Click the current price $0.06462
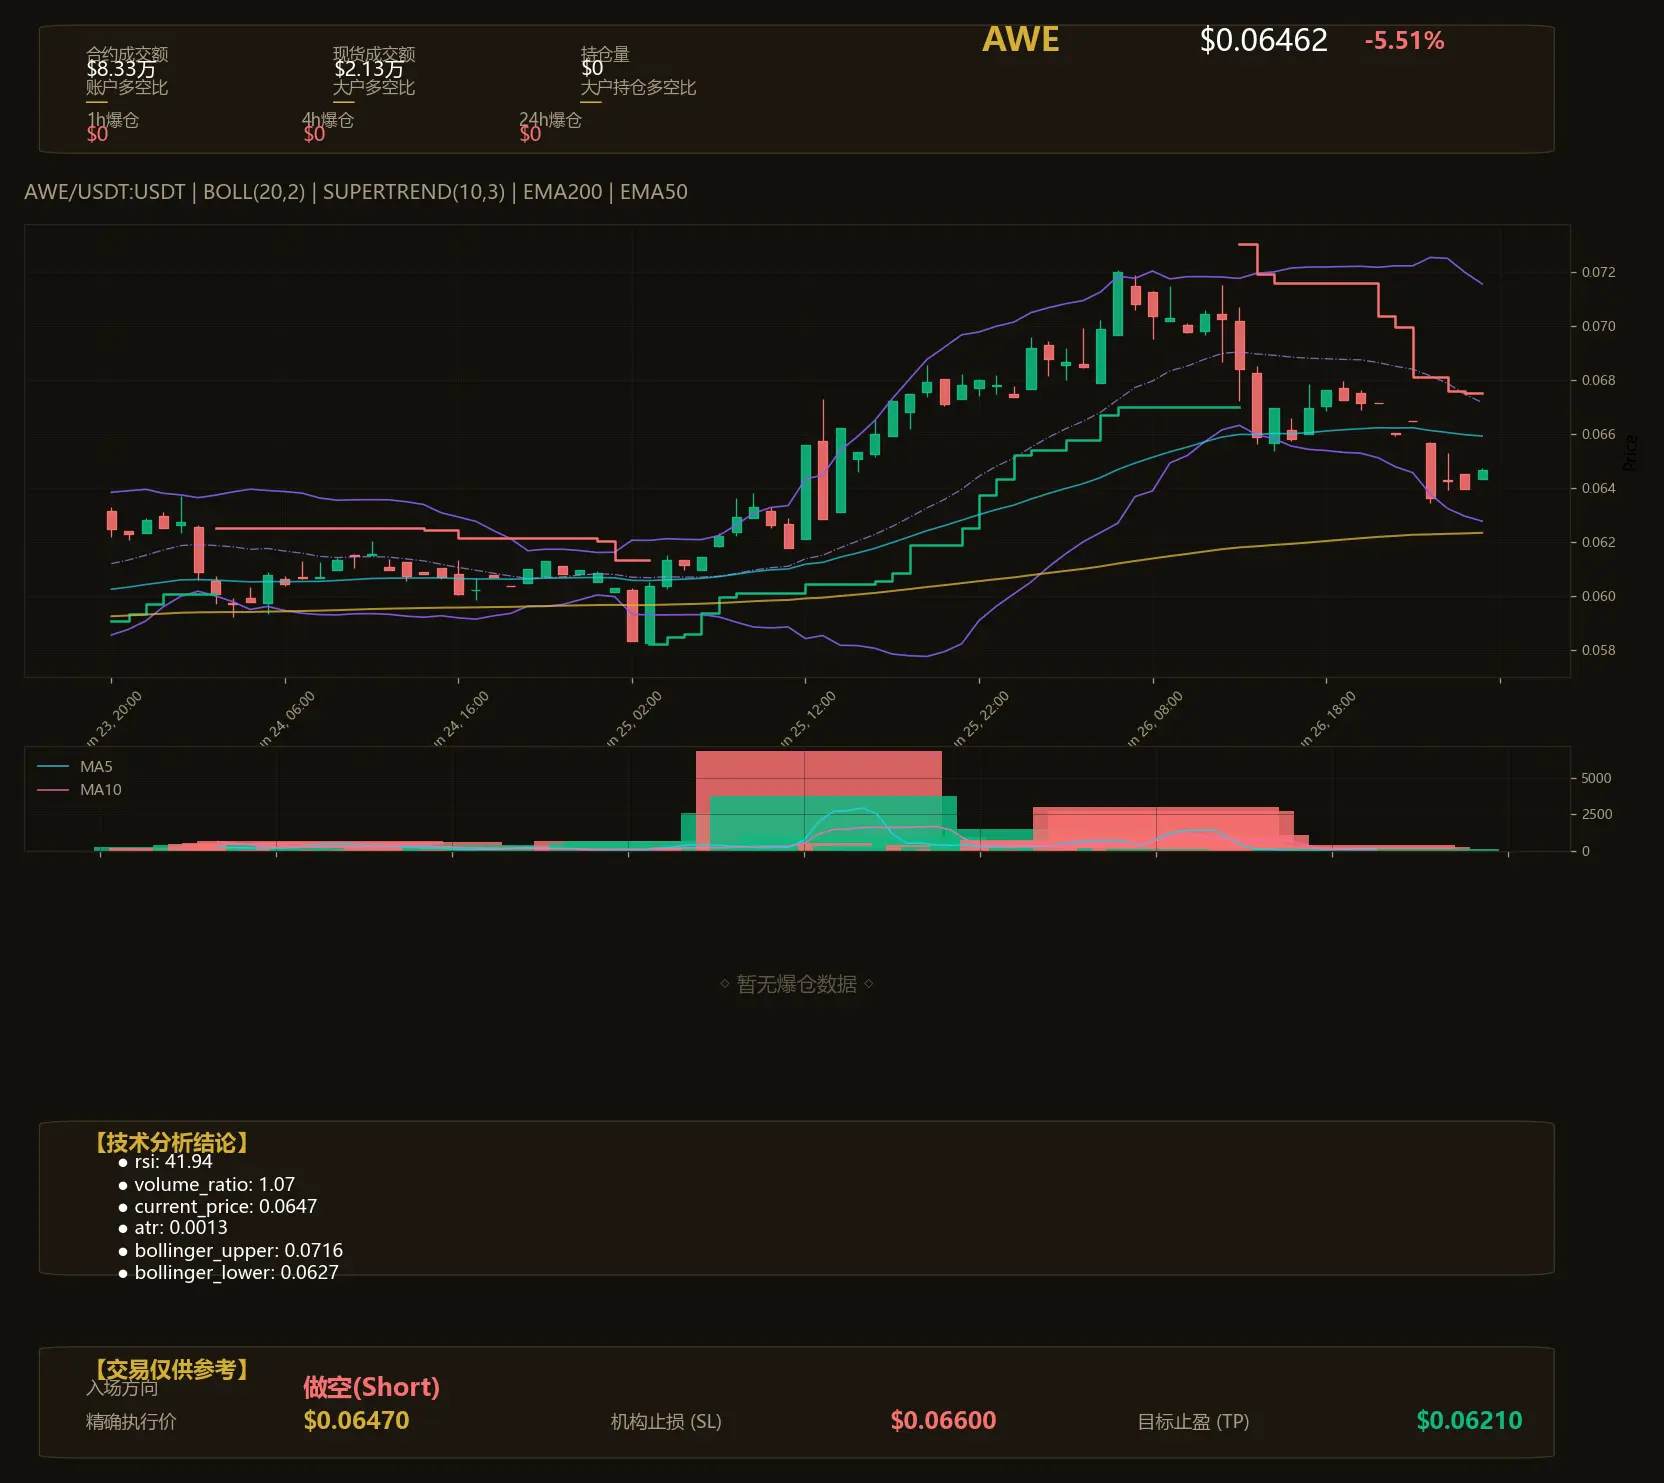Image resolution: width=1664 pixels, height=1483 pixels. point(1264,41)
